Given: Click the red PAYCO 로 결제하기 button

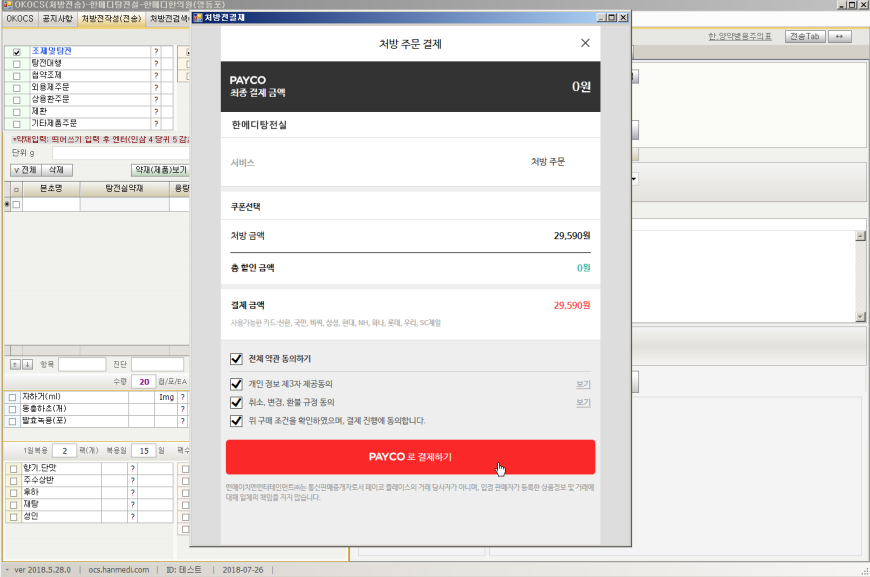Looking at the screenshot, I should [x=411, y=457].
